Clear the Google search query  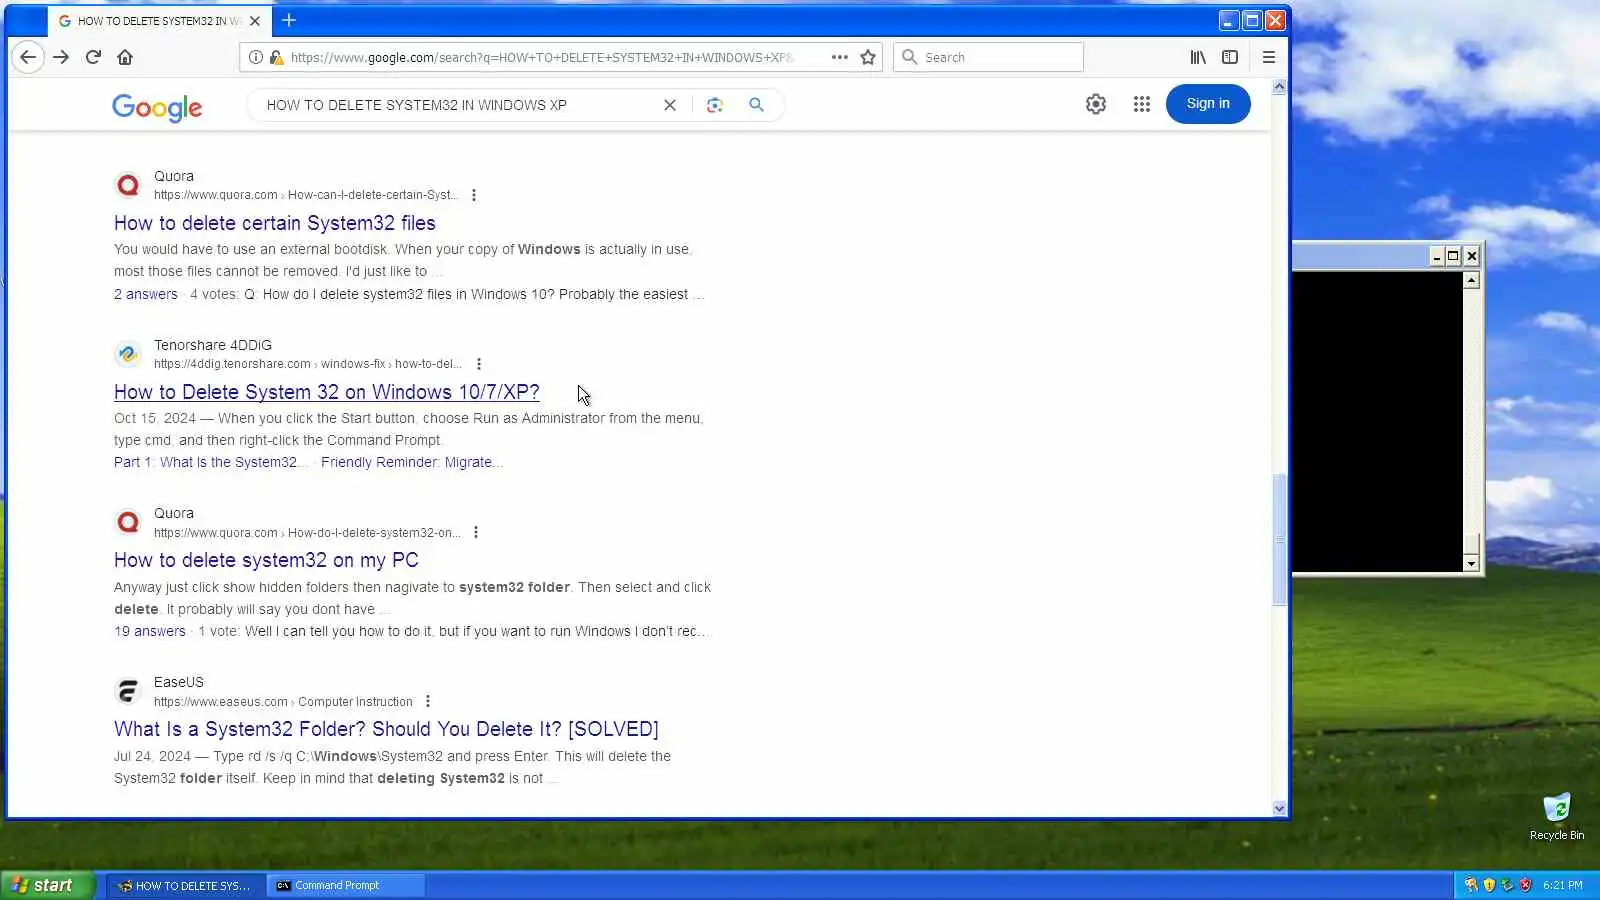670,105
